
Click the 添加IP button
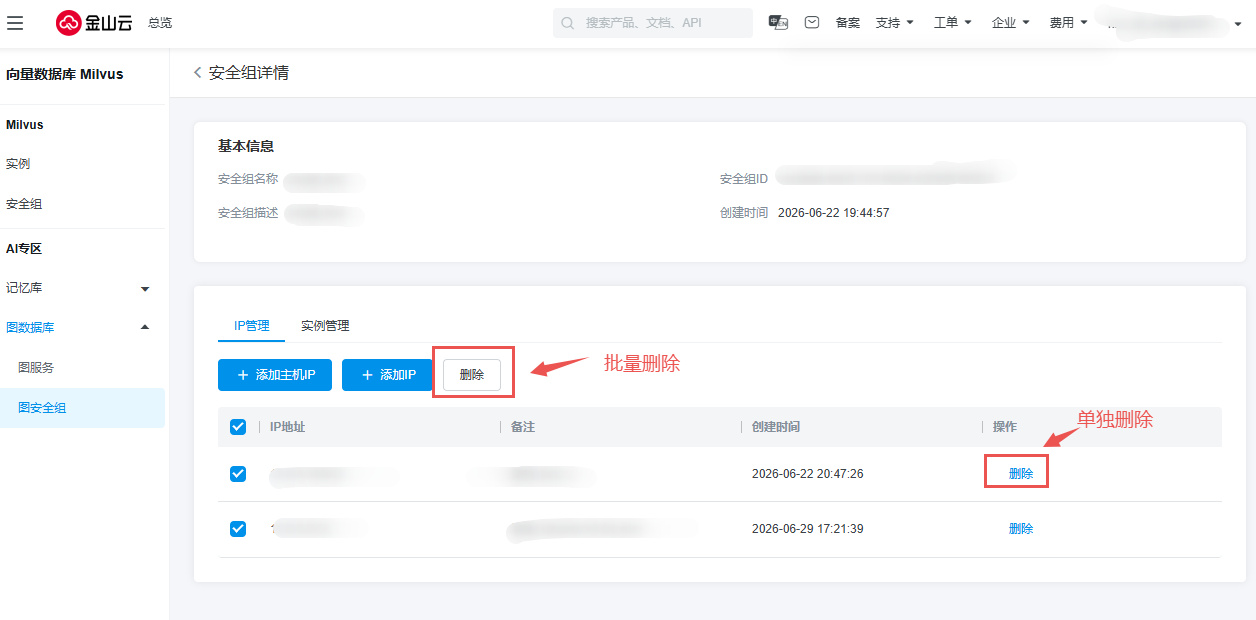(x=387, y=375)
